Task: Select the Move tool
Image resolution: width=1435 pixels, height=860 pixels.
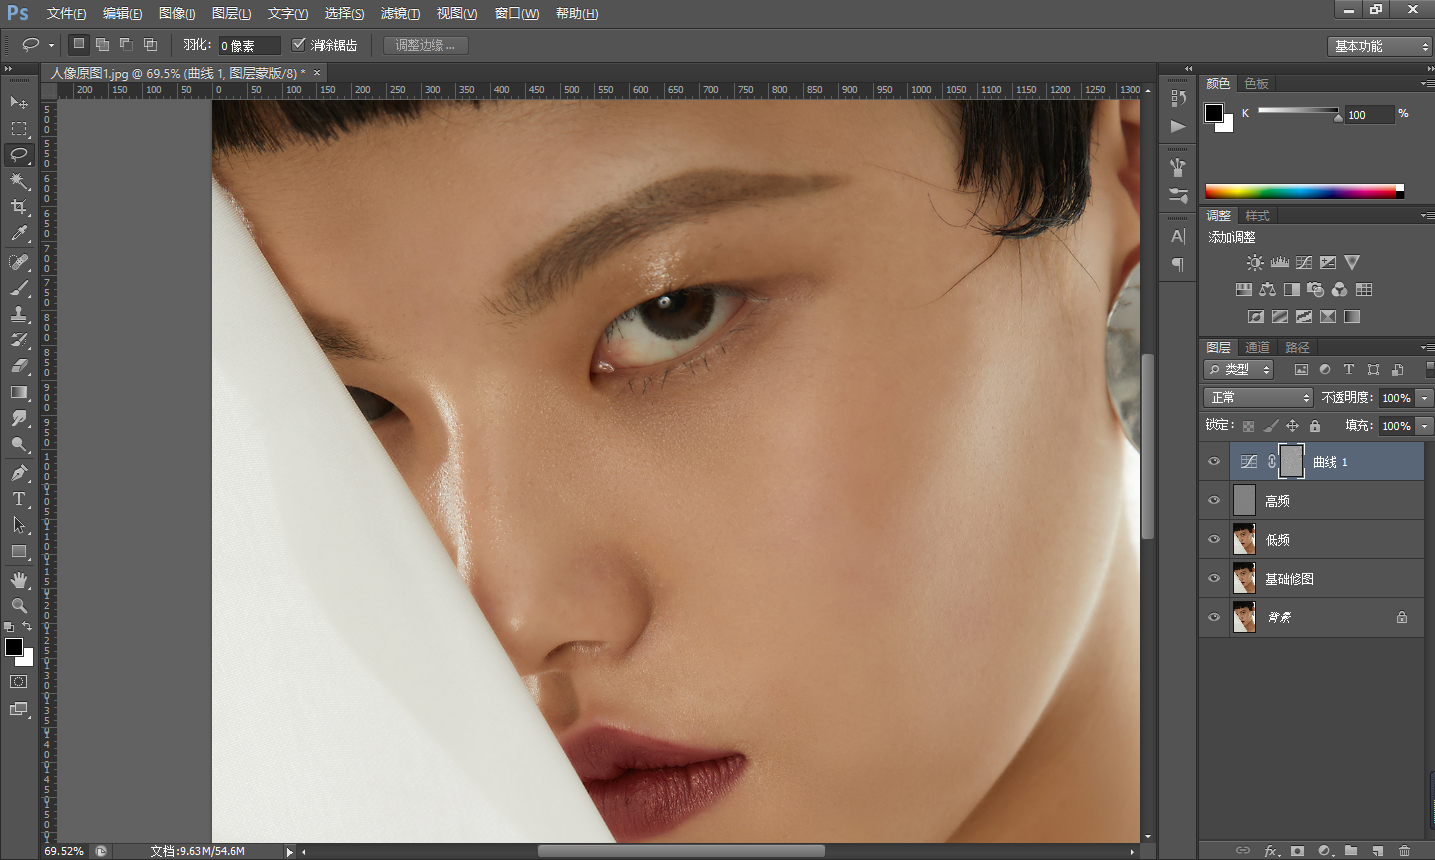Action: 19,102
